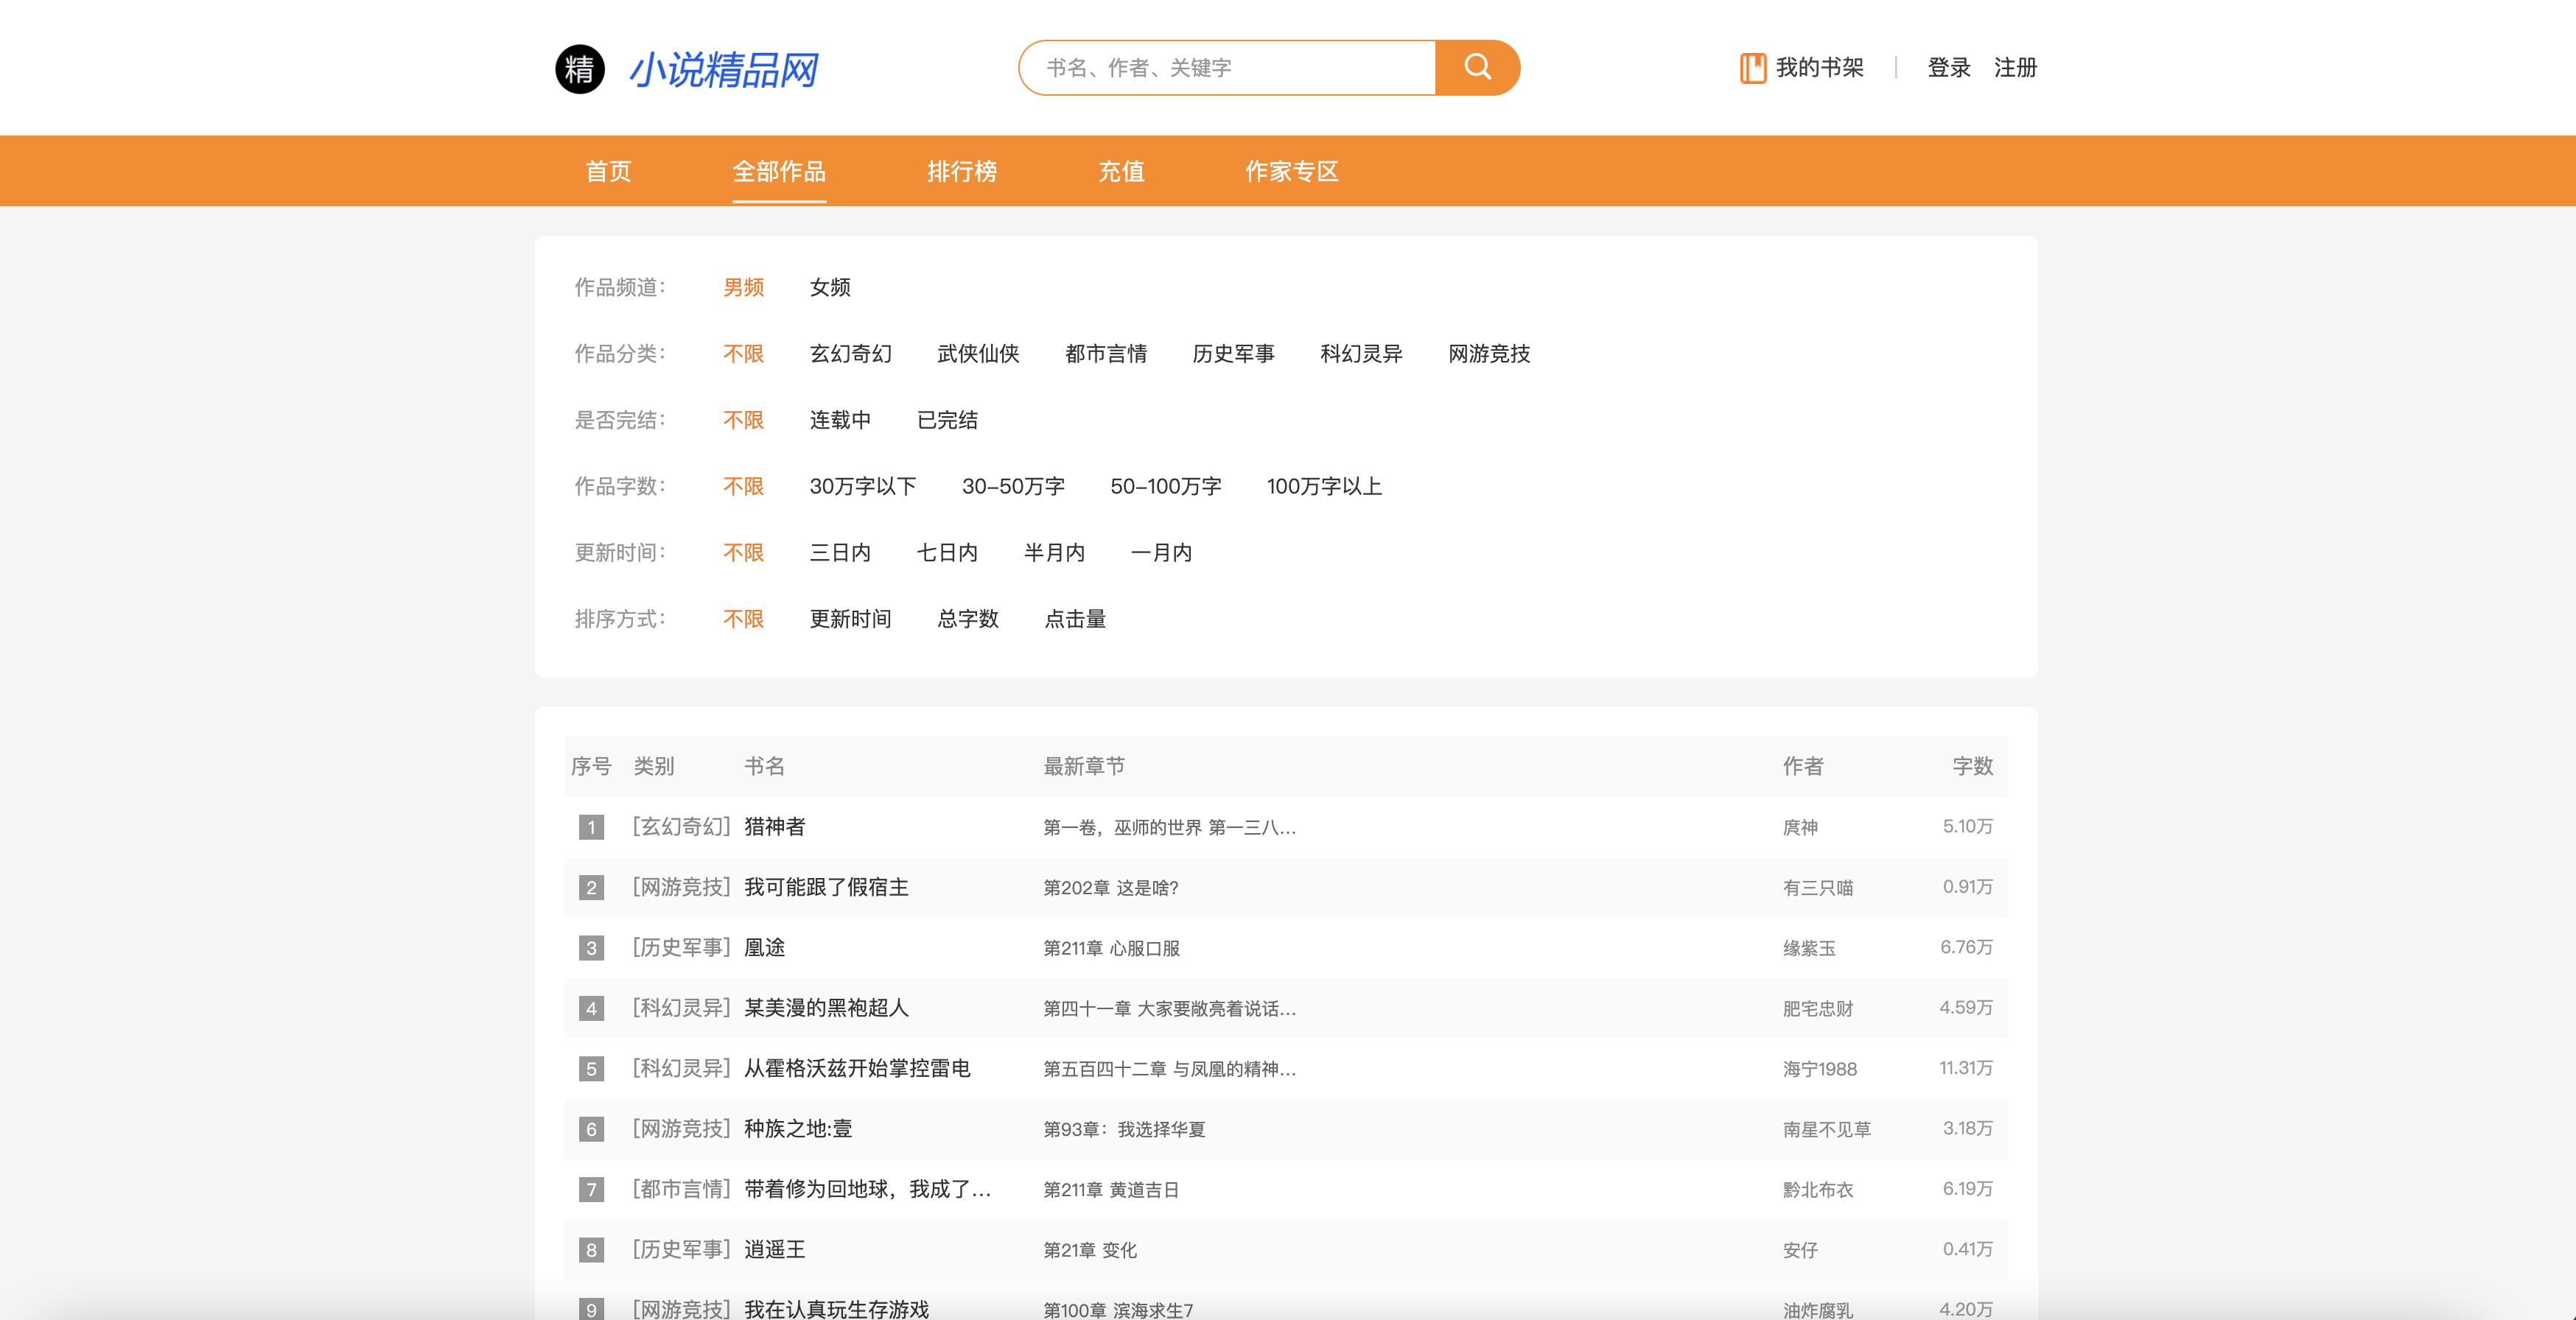Click the number 5 rank badge
This screenshot has width=2576, height=1320.
[591, 1069]
